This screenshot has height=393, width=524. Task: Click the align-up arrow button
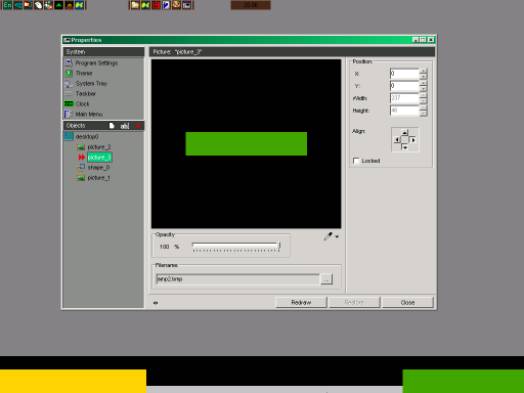(x=405, y=133)
